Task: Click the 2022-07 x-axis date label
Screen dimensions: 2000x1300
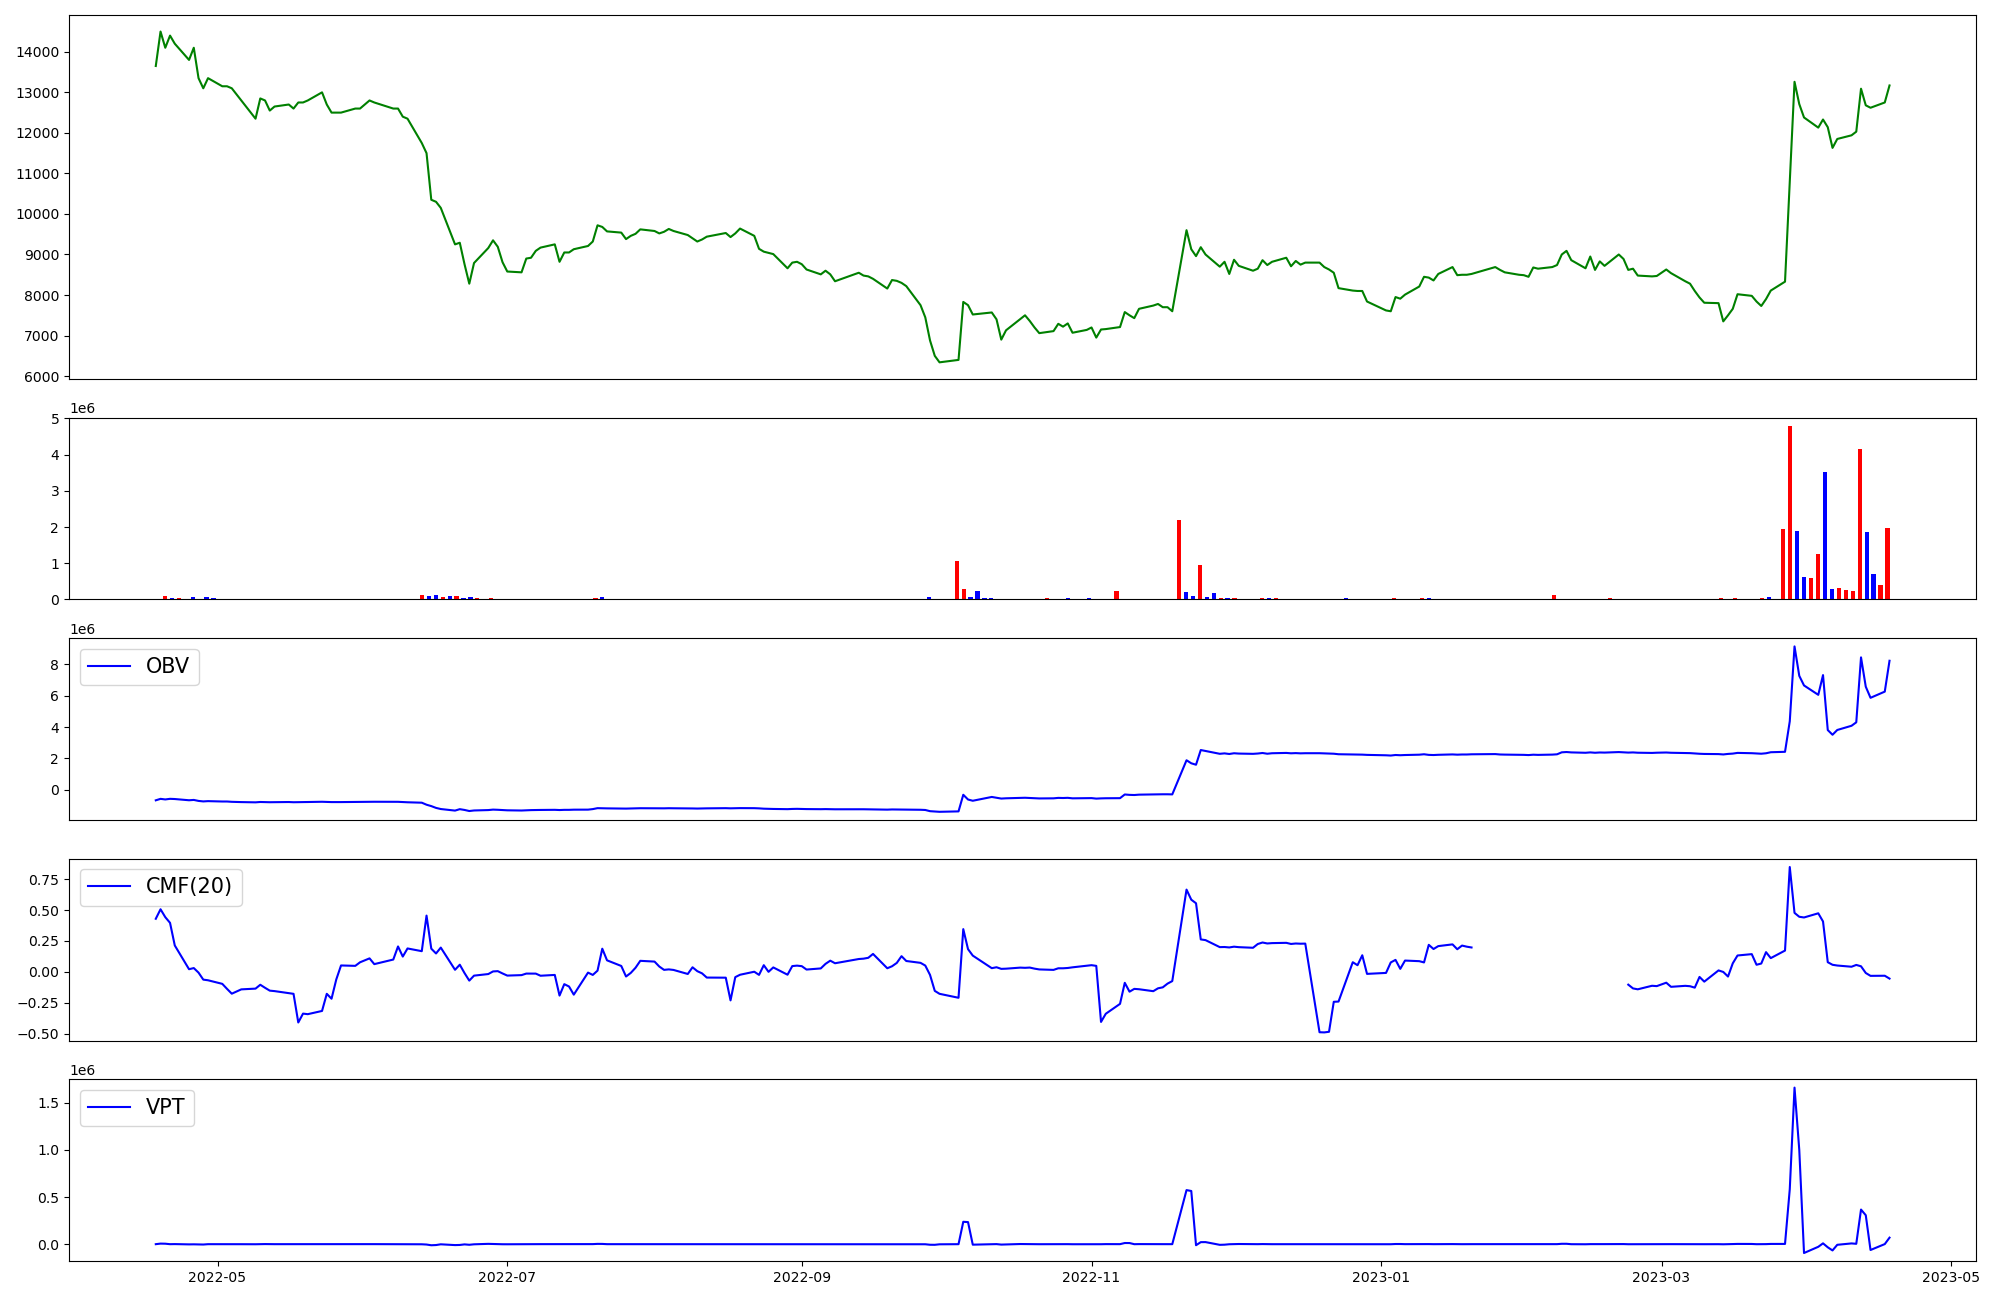Action: 507,1277
